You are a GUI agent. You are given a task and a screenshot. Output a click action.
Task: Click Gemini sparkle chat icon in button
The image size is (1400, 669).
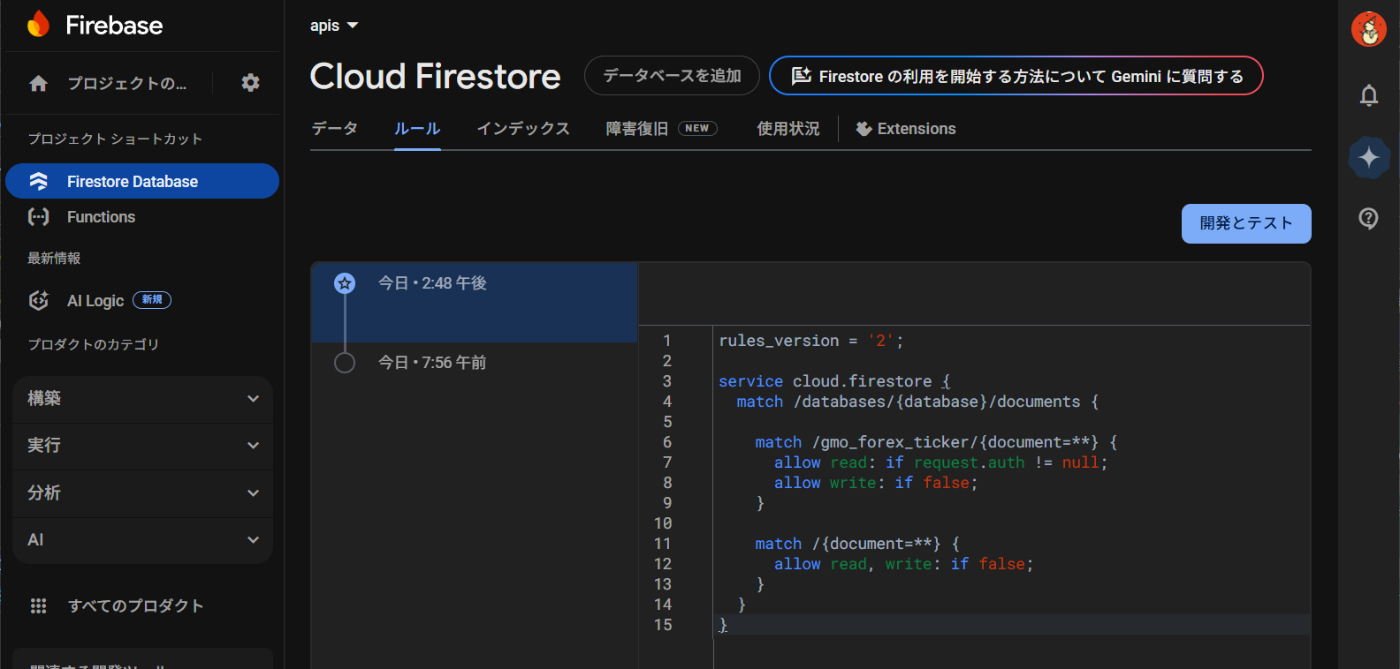pyautogui.click(x=800, y=76)
